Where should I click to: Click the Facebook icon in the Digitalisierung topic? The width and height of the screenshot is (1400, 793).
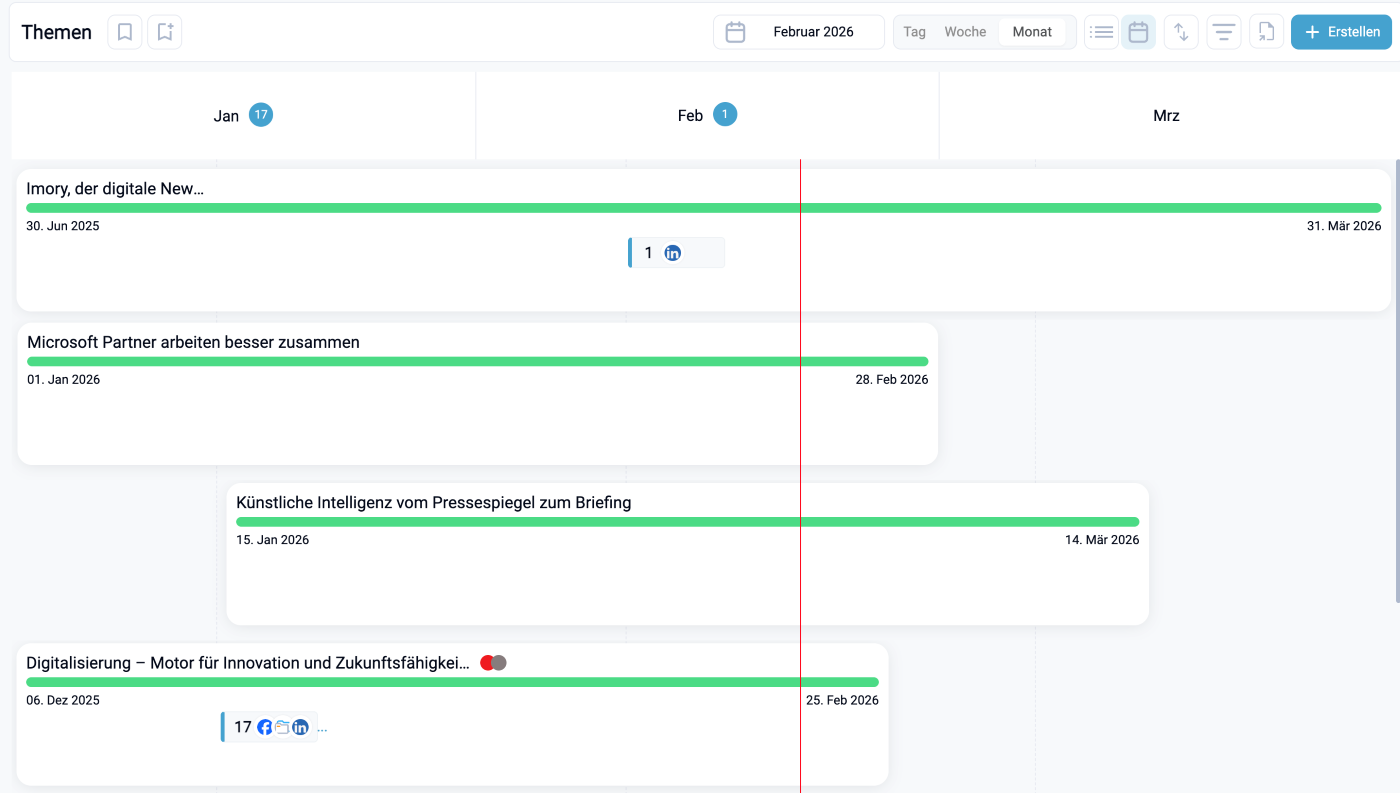click(x=265, y=727)
